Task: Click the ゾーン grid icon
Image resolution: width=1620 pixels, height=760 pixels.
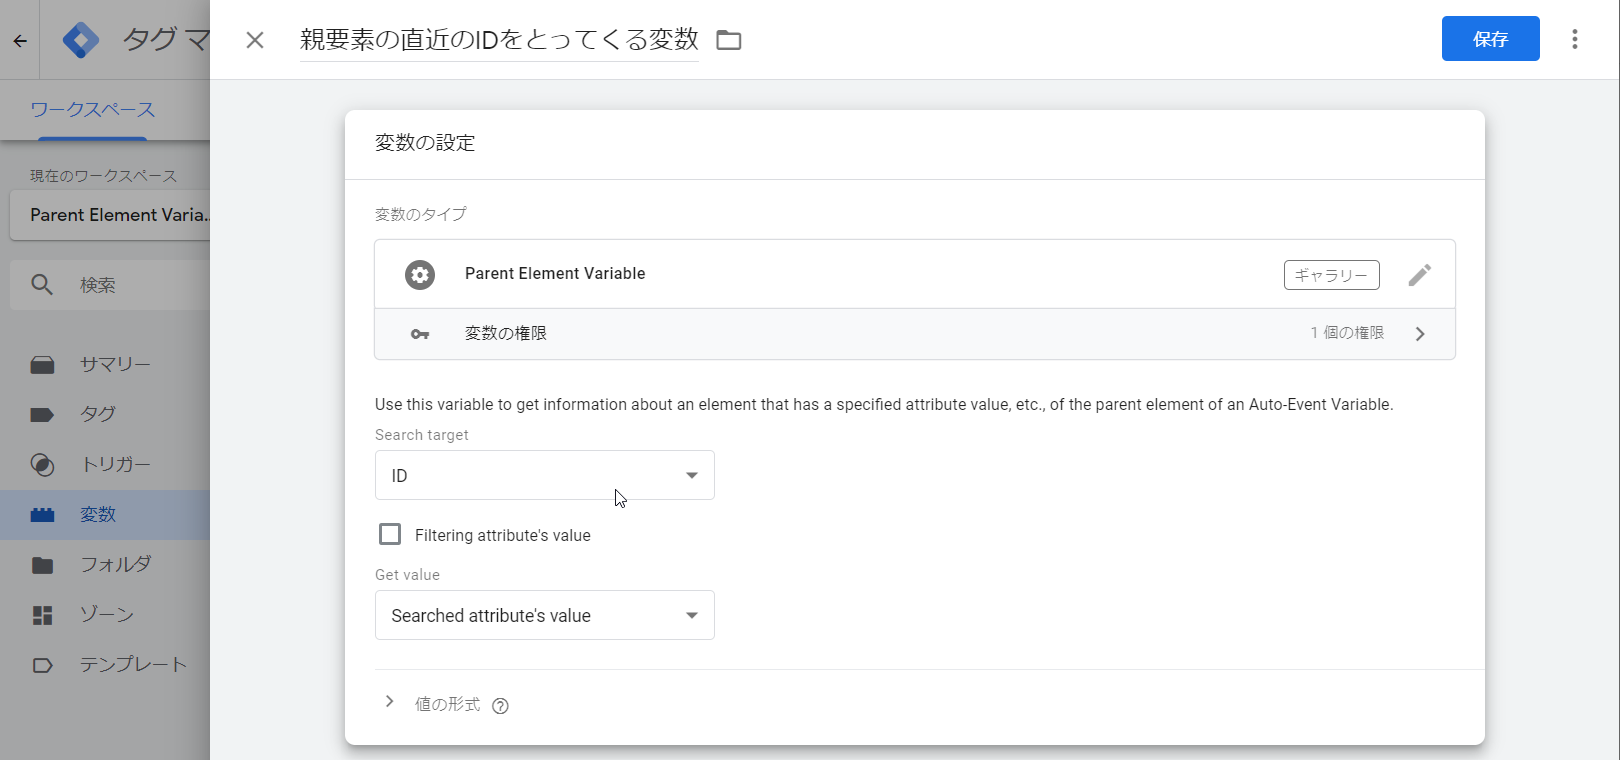Action: point(42,615)
